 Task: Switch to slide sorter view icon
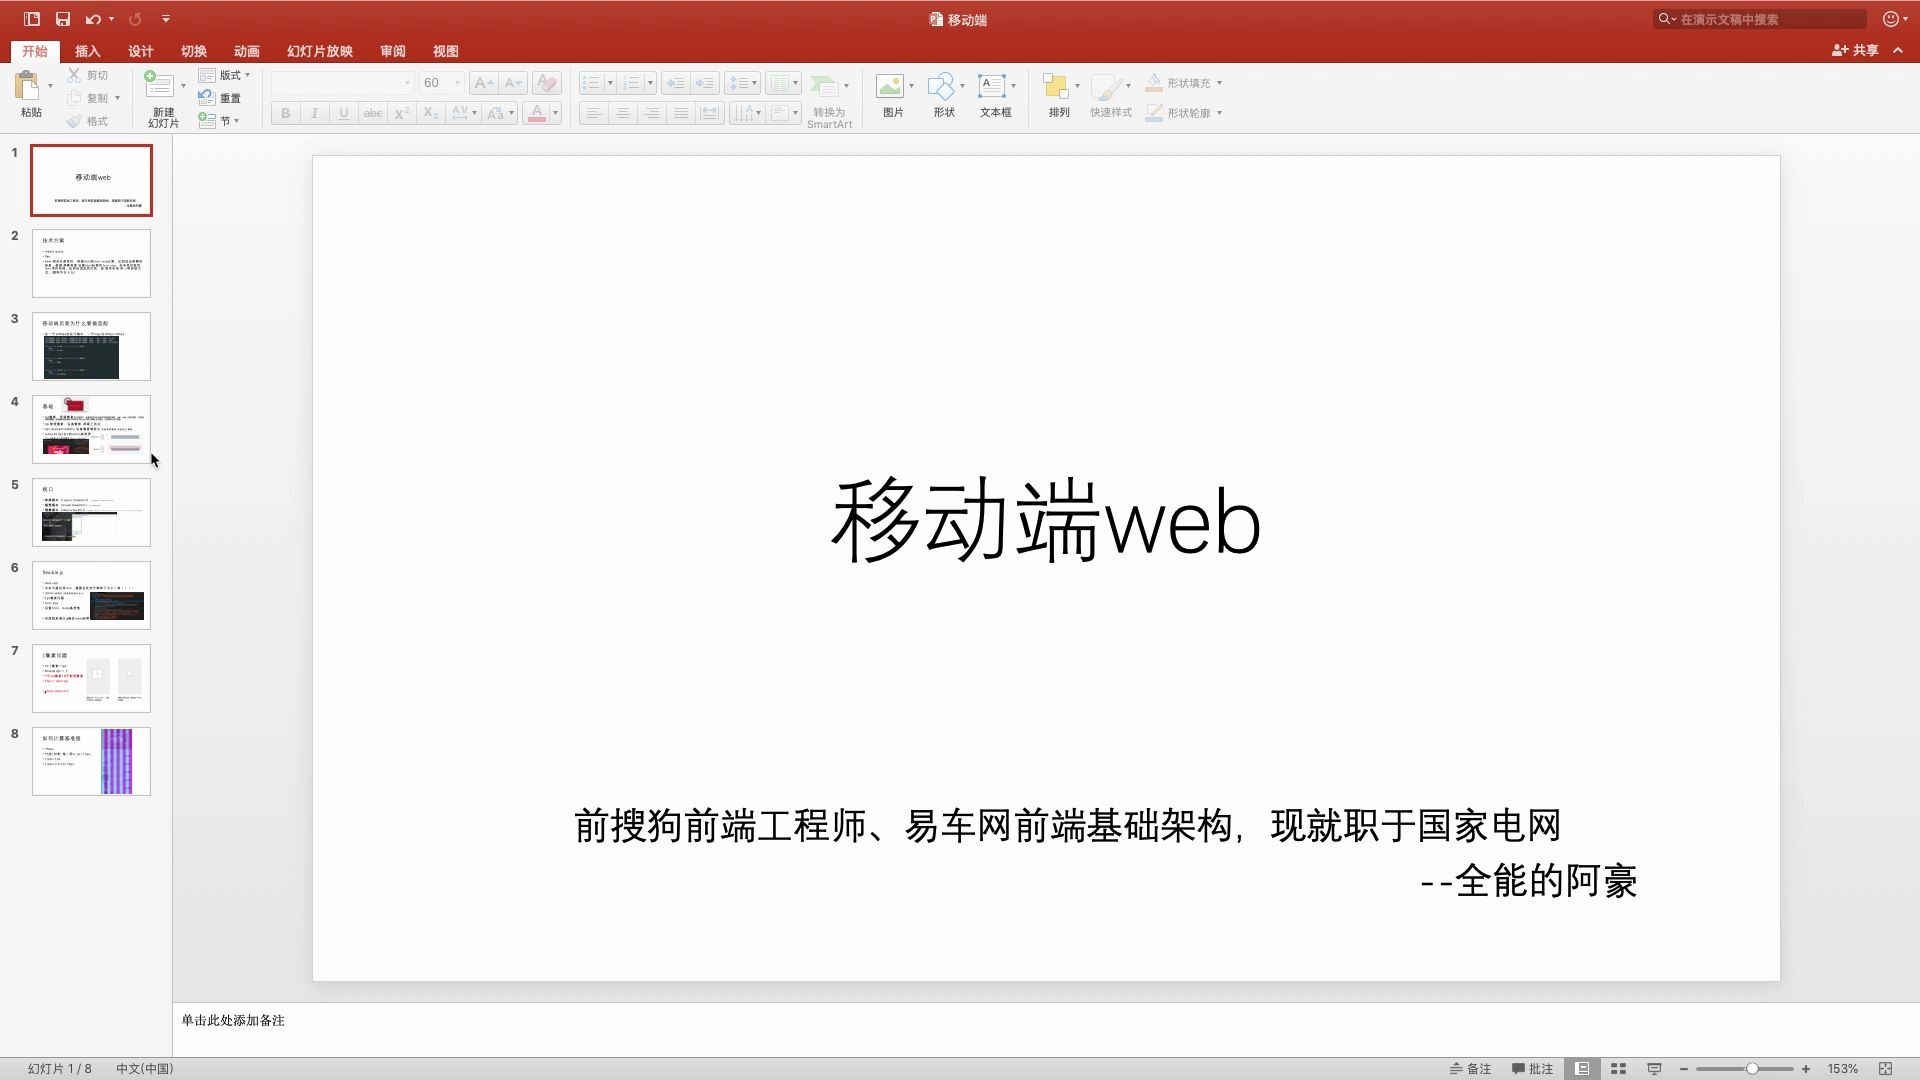coord(1618,1069)
